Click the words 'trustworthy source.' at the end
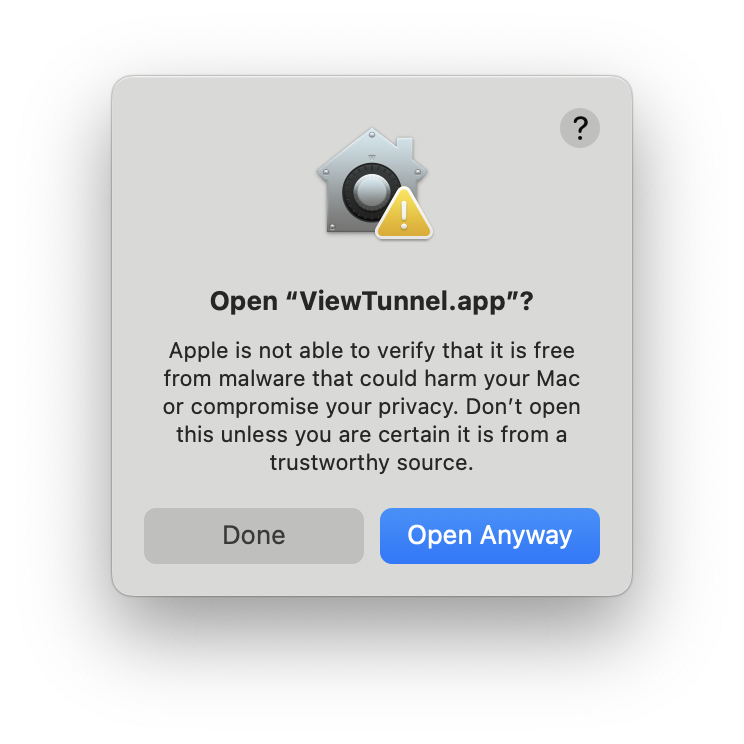Viewport: 744px width, 744px height. (x=372, y=463)
